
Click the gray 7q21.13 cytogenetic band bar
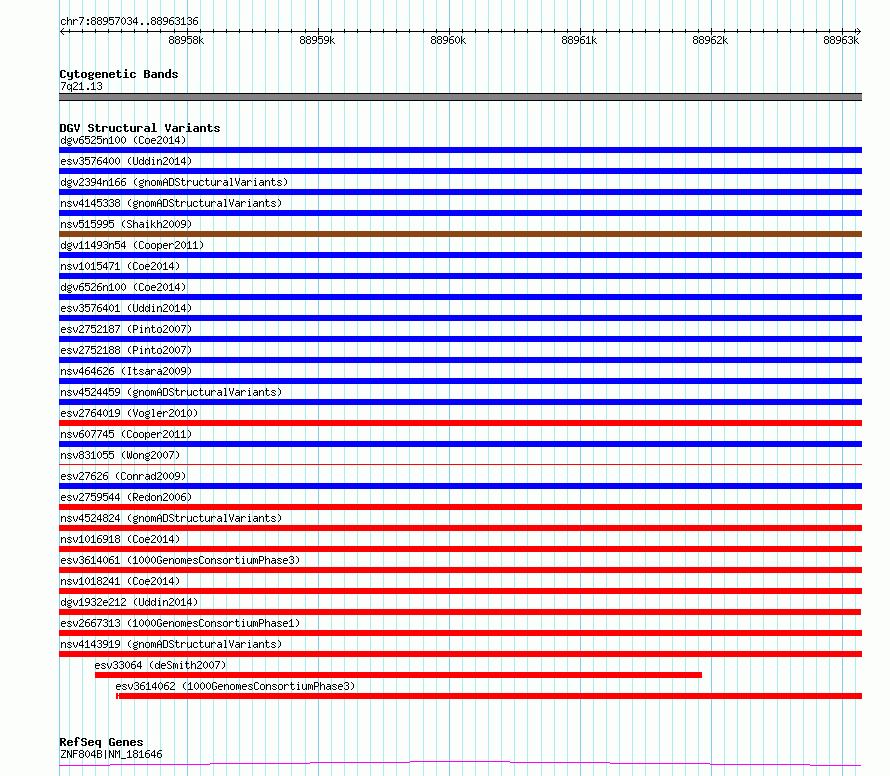coord(460,97)
